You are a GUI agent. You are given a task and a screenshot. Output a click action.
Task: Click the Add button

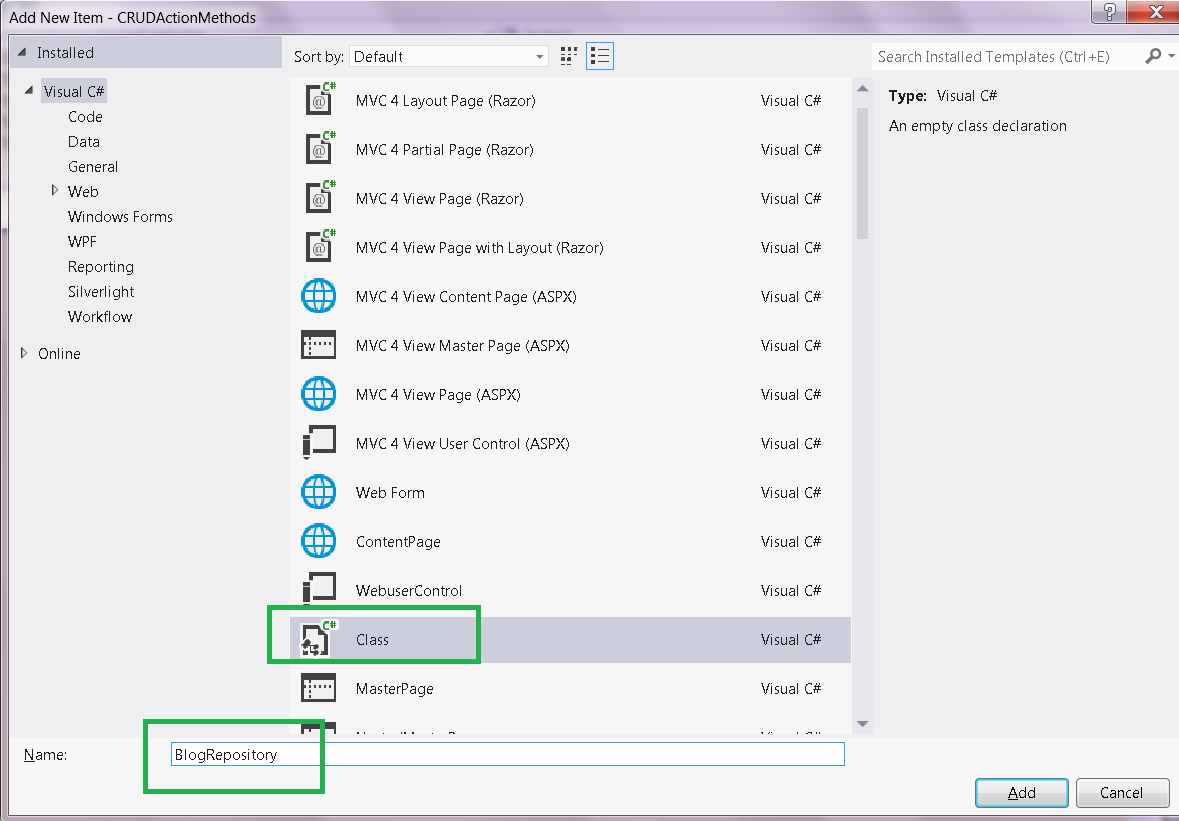(x=1021, y=792)
